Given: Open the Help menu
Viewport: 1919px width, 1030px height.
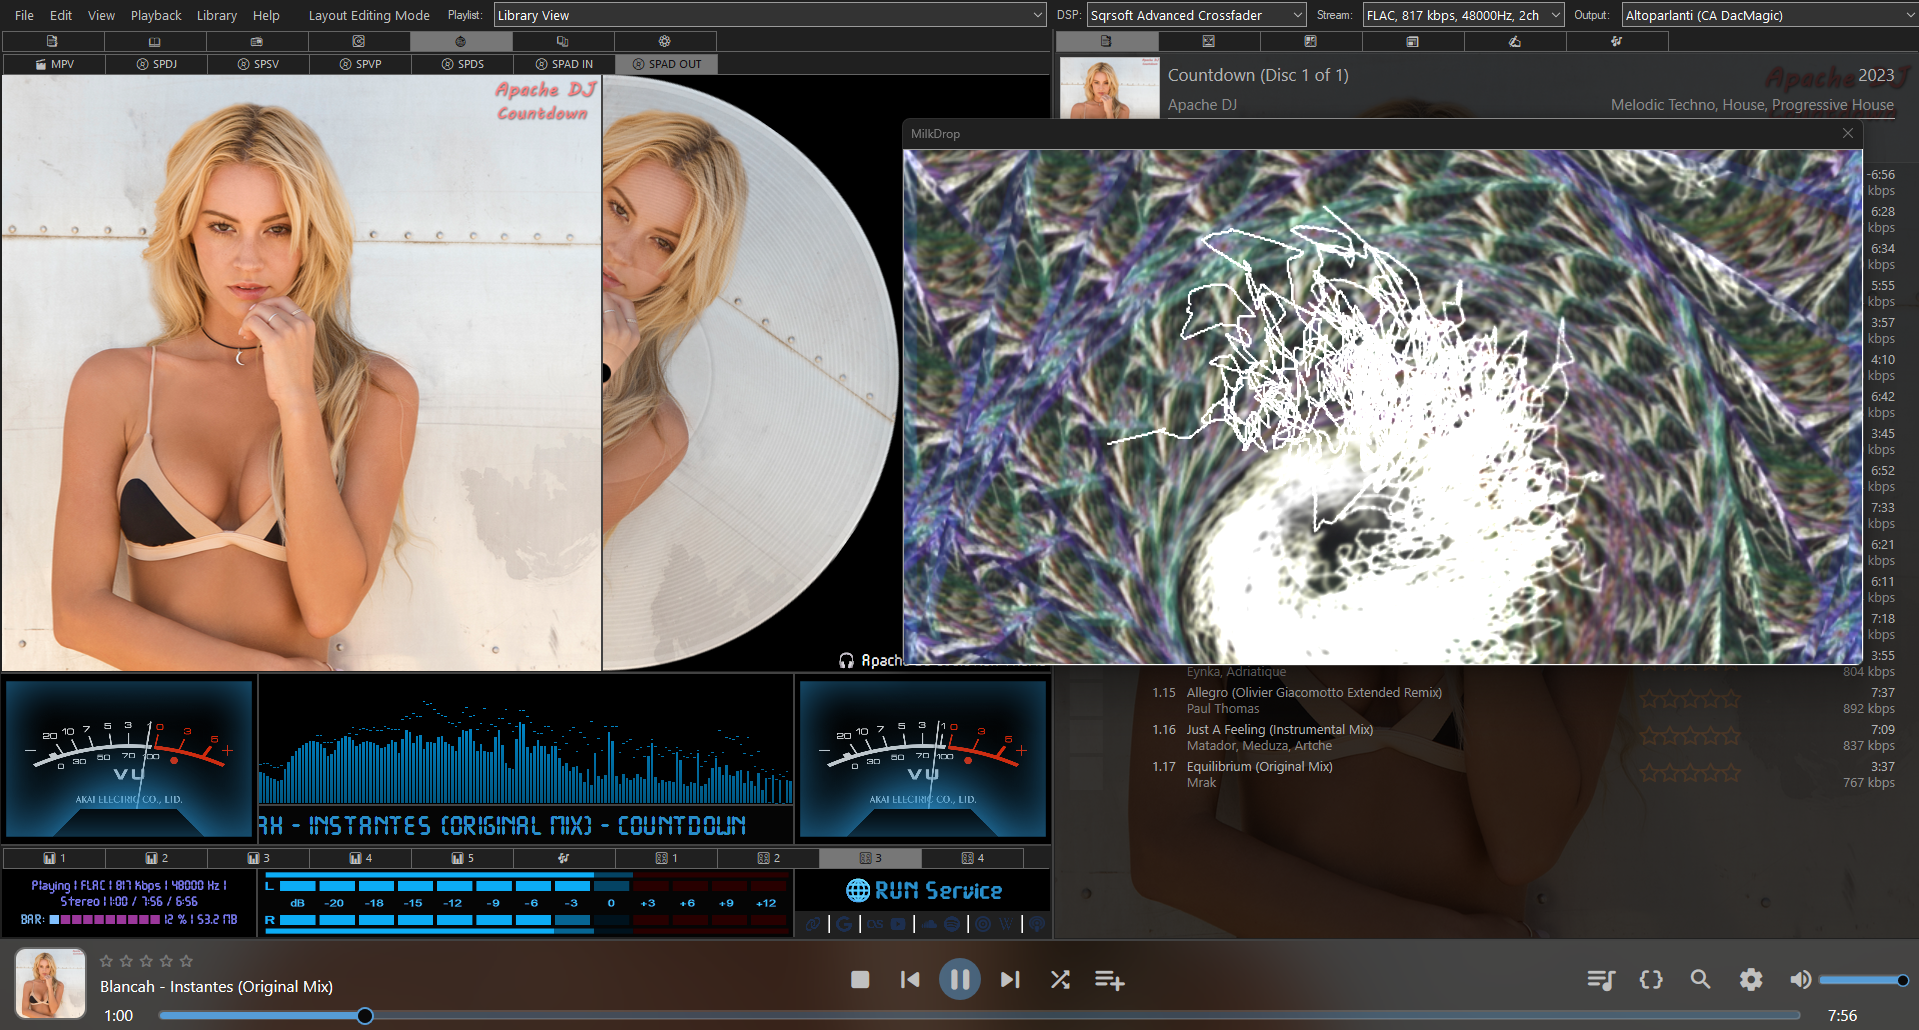Looking at the screenshot, I should click(x=266, y=15).
